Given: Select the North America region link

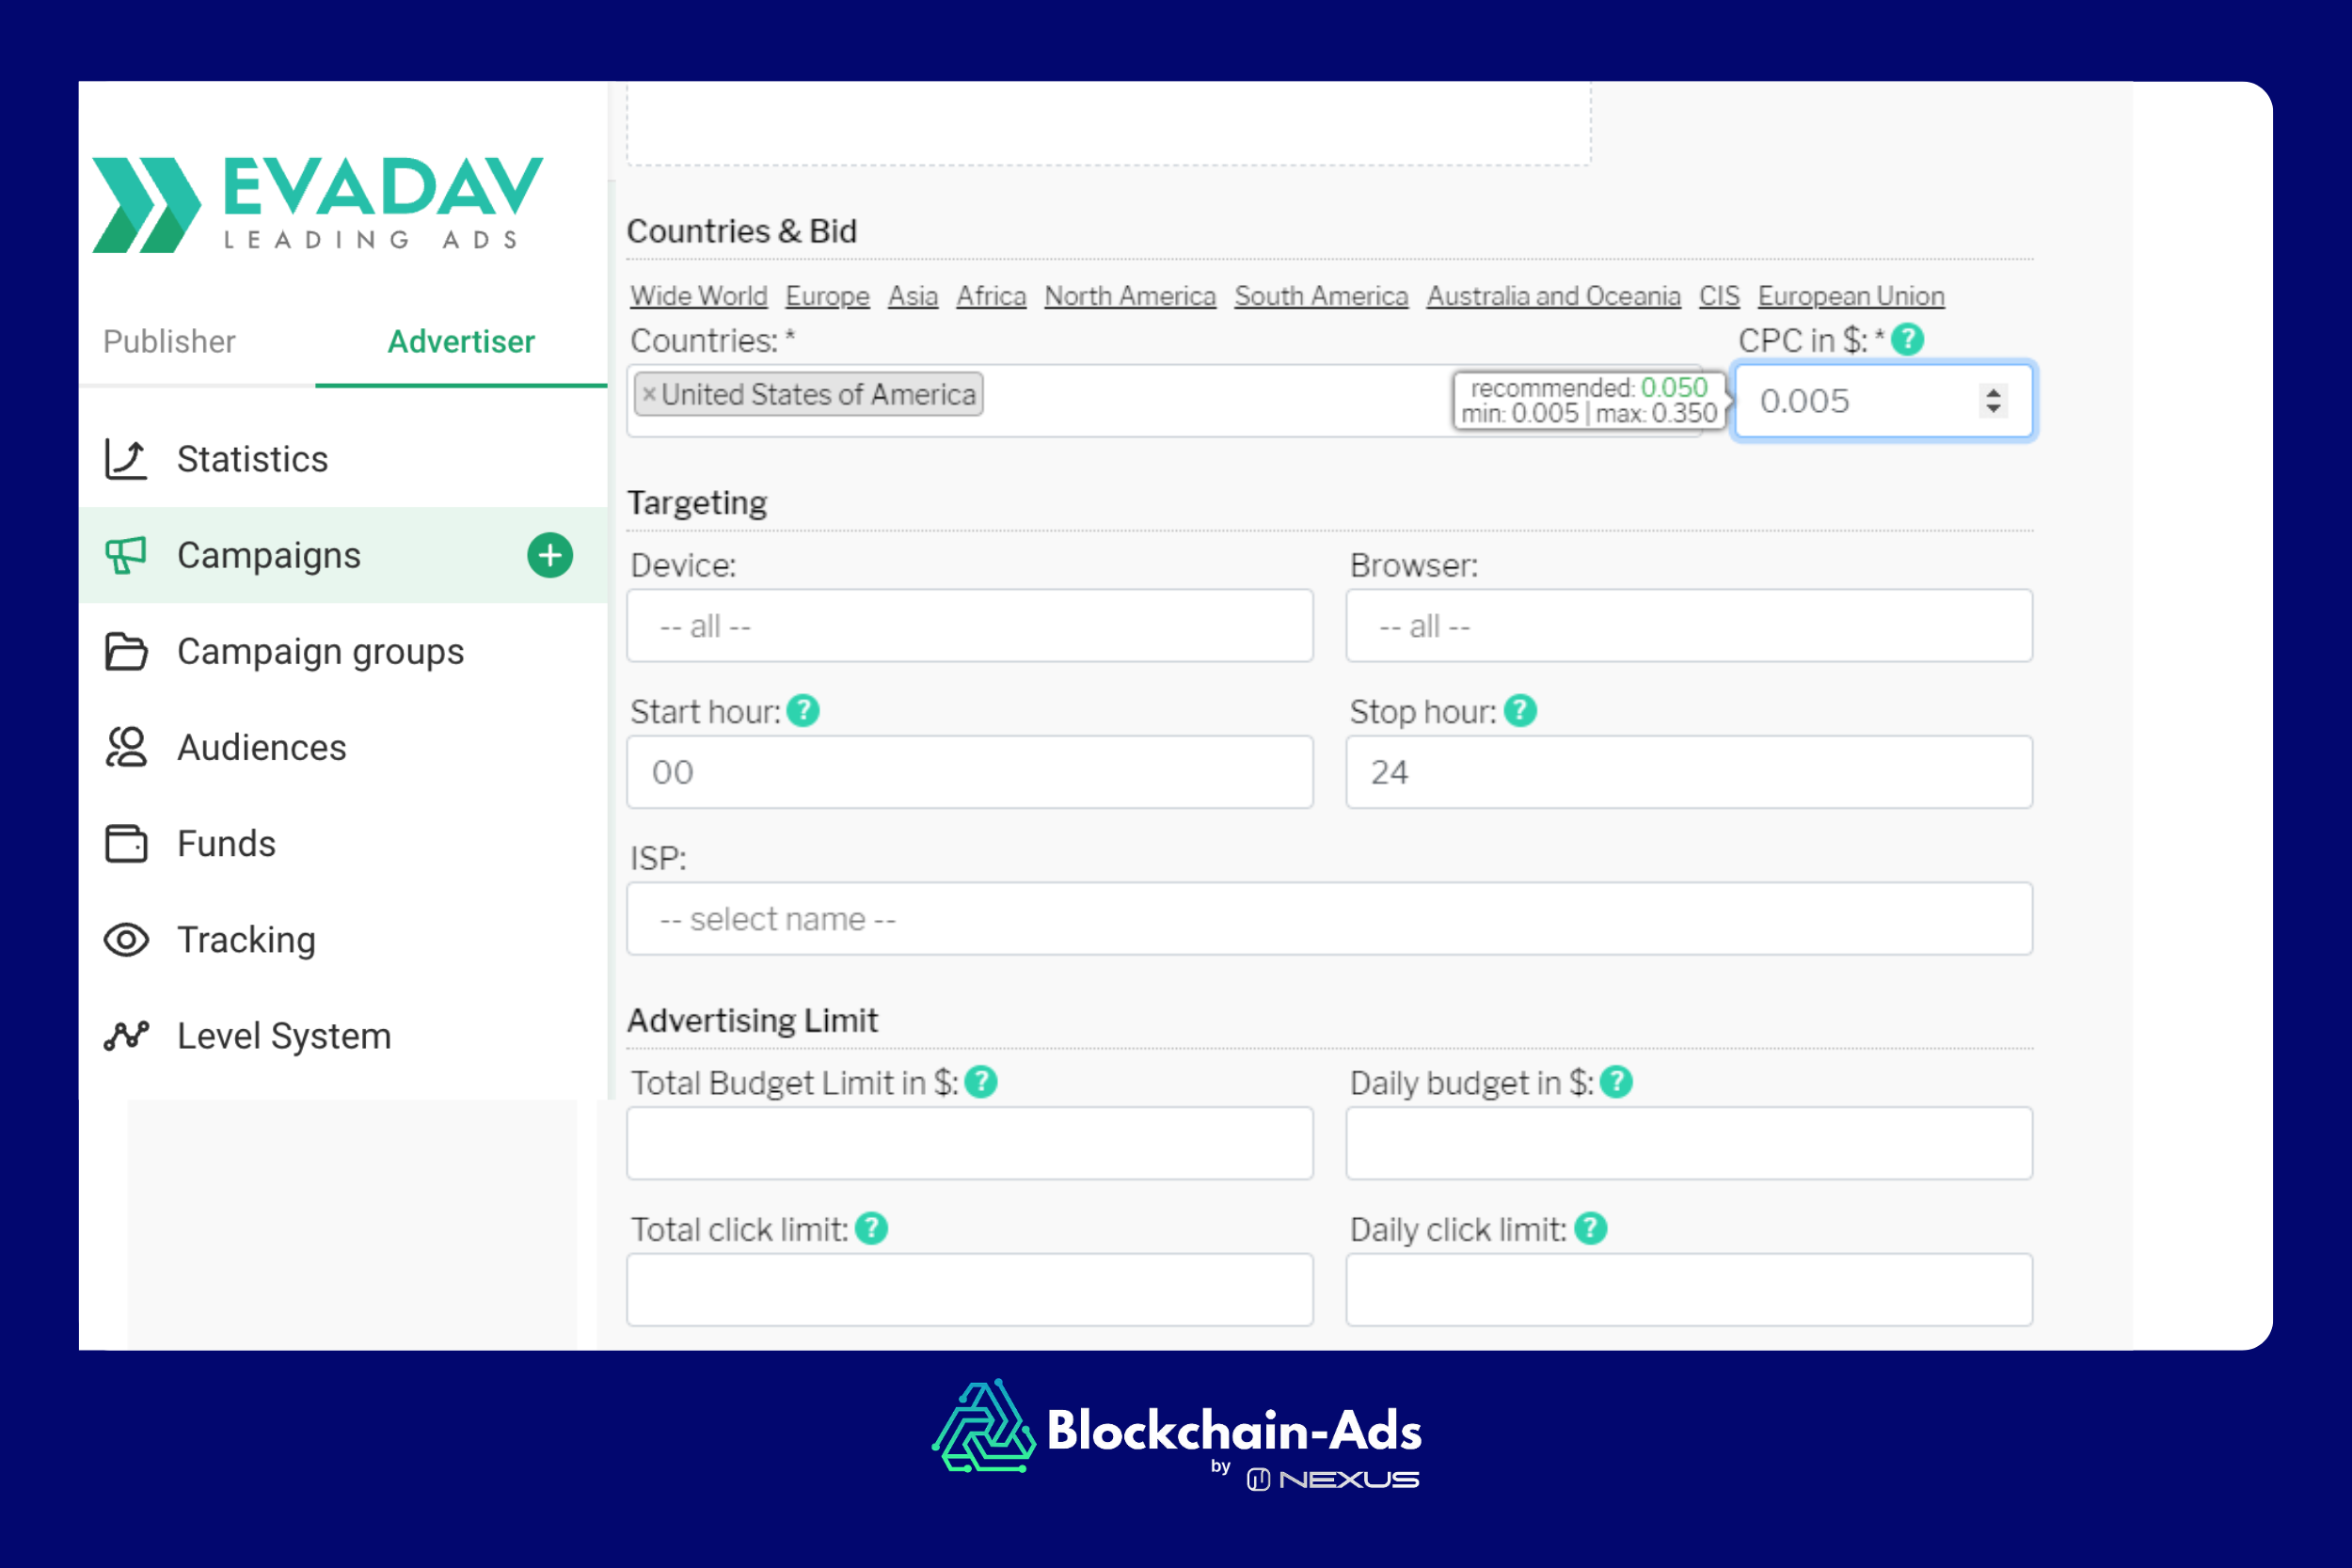Looking at the screenshot, I should [x=1129, y=297].
